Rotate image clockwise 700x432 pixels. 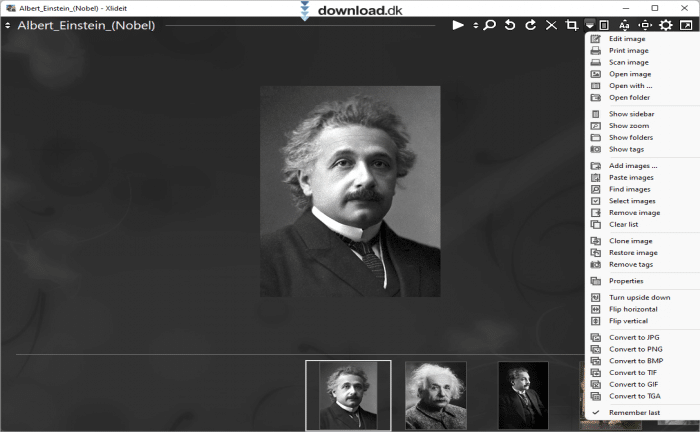pyautogui.click(x=530, y=25)
